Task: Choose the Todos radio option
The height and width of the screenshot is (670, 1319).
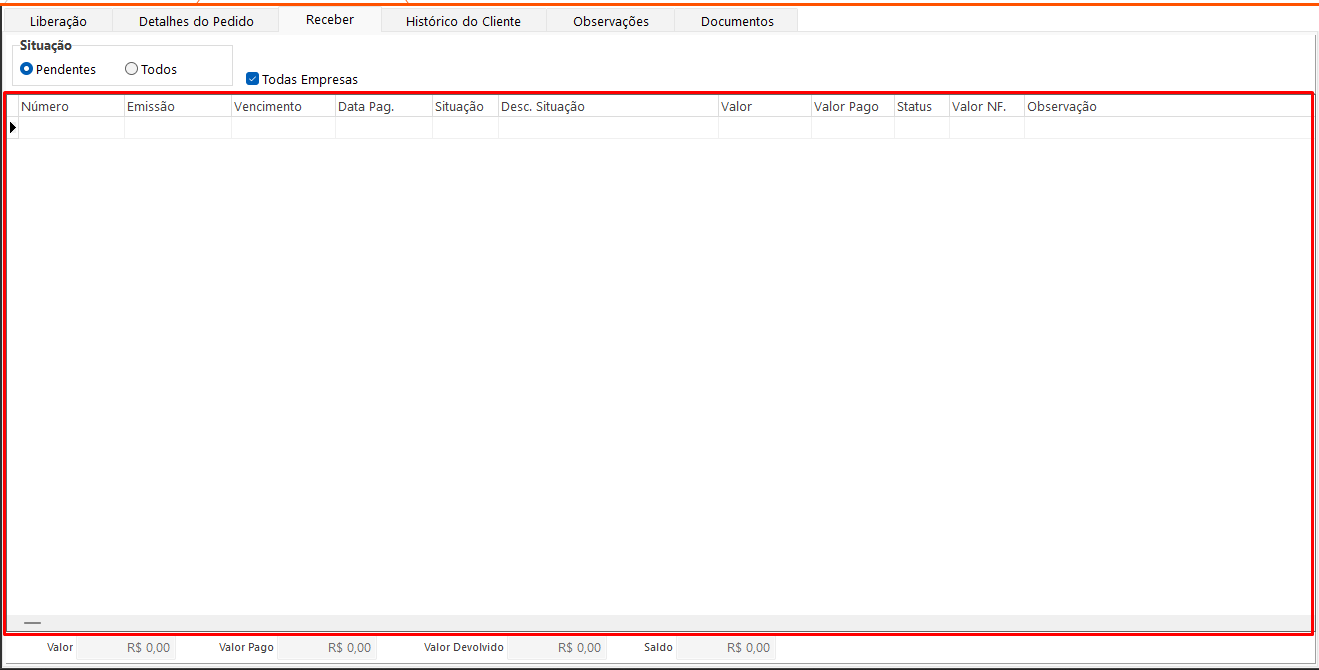Action: pos(131,69)
